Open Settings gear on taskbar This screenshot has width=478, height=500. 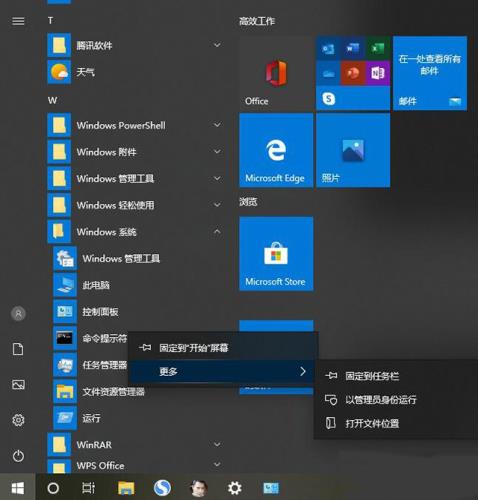click(x=234, y=488)
